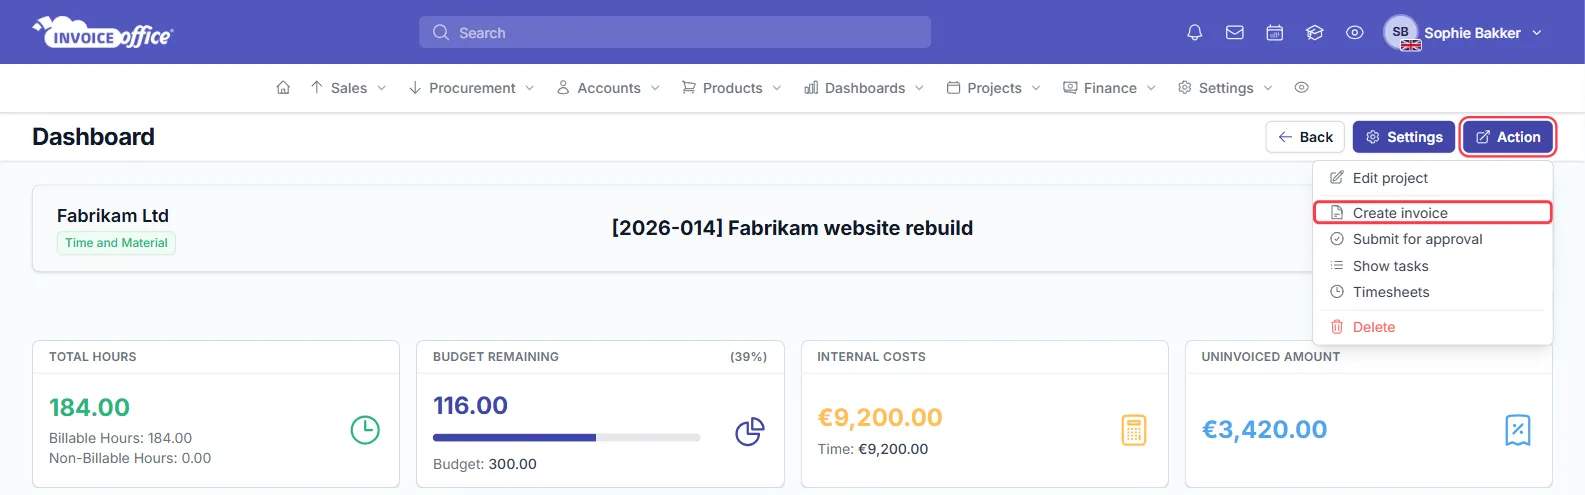Click the €9,200.00 internal costs amount
1585x495 pixels.
pos(880,417)
